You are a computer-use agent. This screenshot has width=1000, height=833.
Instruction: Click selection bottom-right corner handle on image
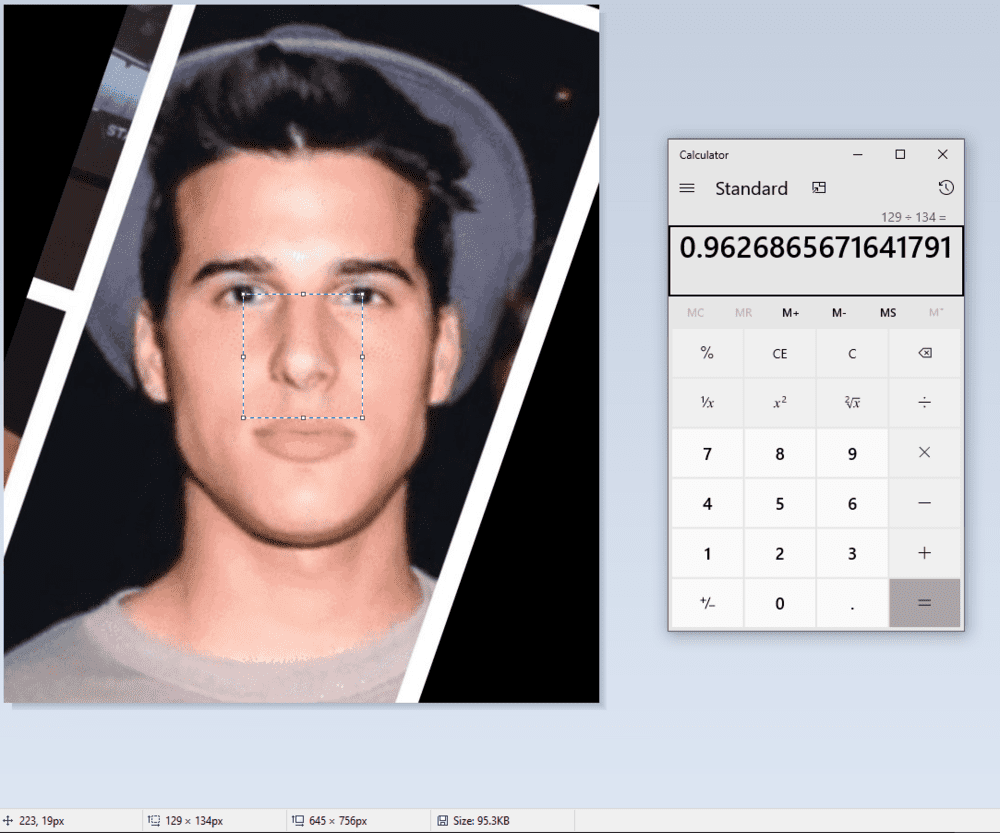[363, 418]
